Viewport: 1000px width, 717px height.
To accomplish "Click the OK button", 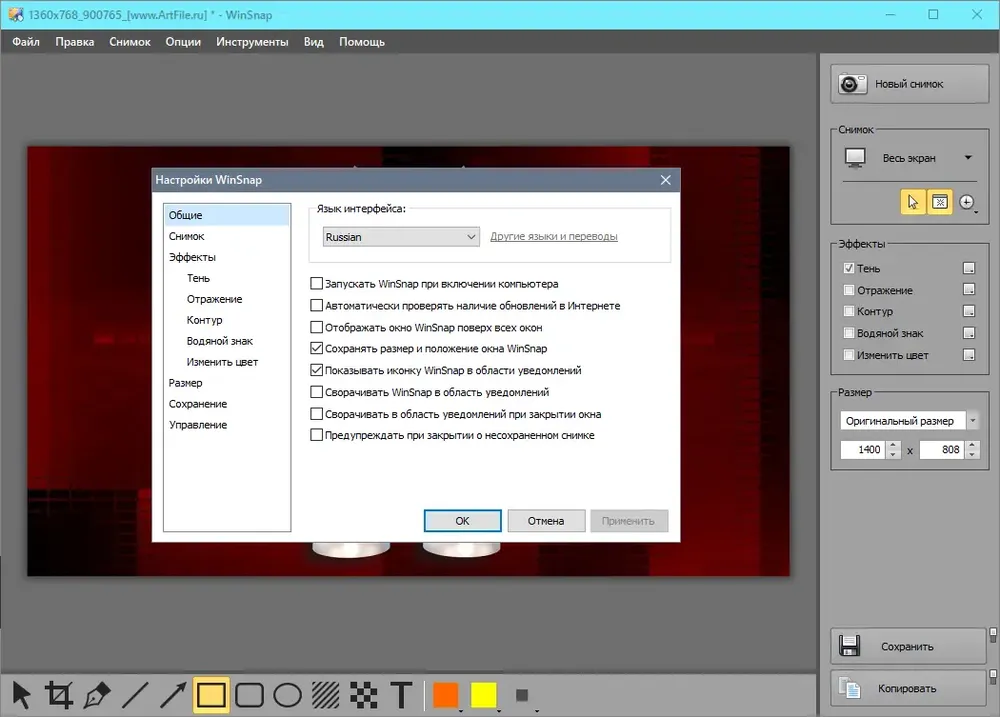I will [462, 521].
